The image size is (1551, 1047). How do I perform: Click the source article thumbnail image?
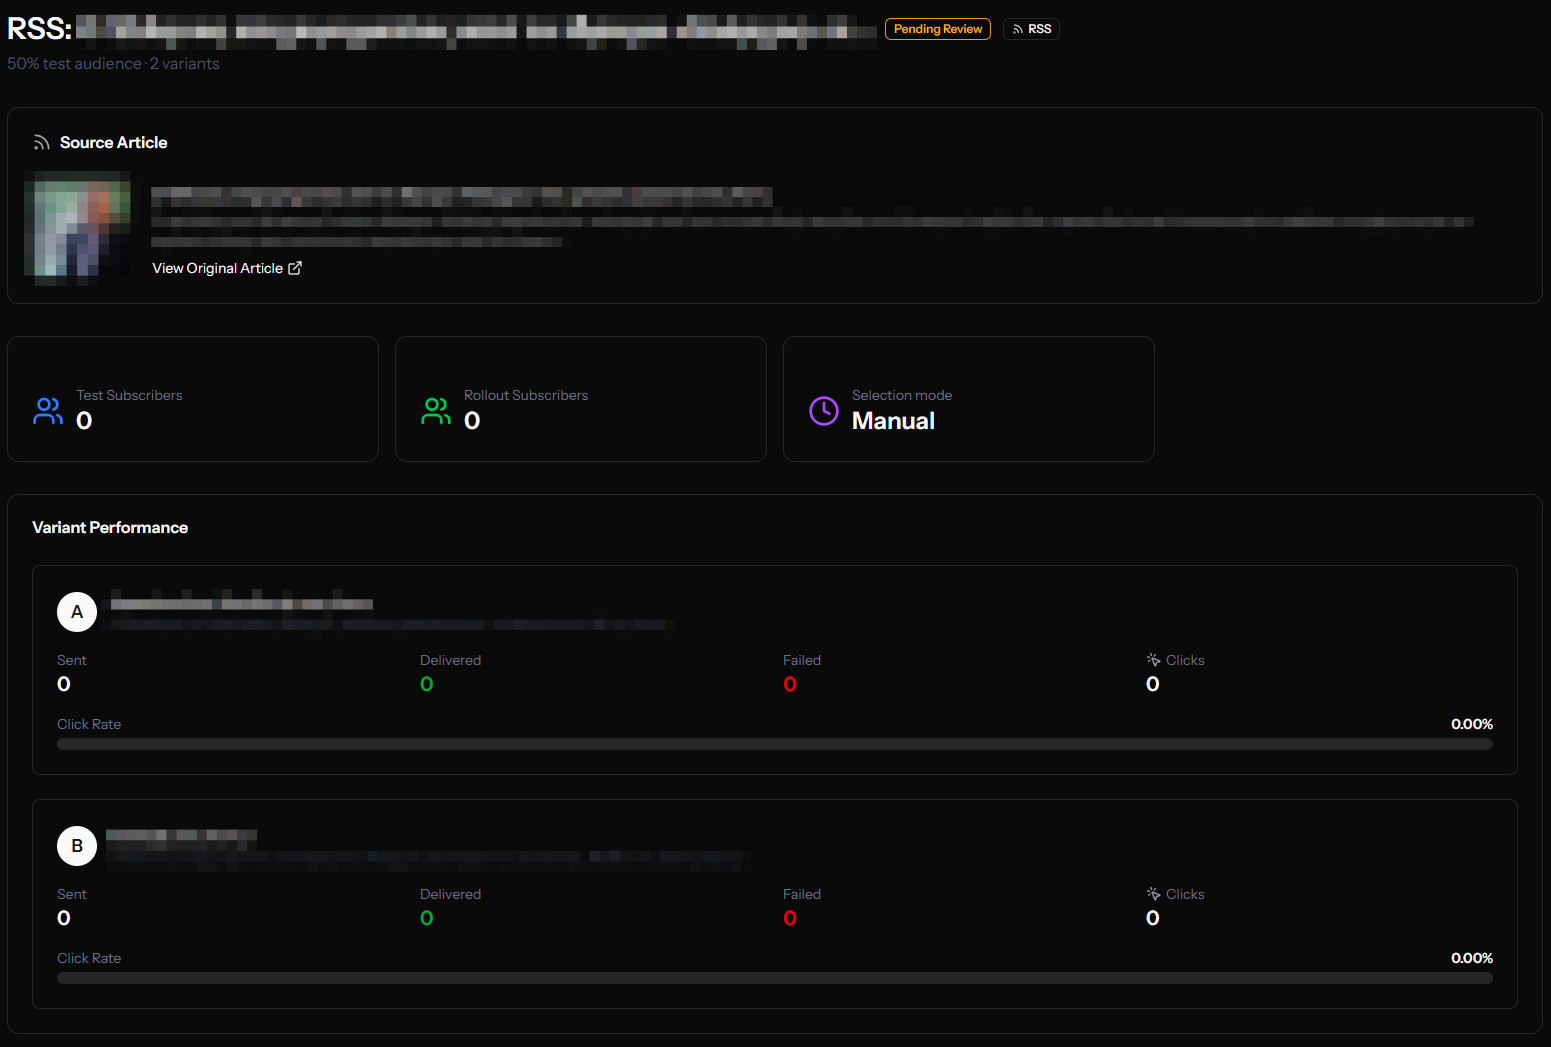pyautogui.click(x=78, y=228)
